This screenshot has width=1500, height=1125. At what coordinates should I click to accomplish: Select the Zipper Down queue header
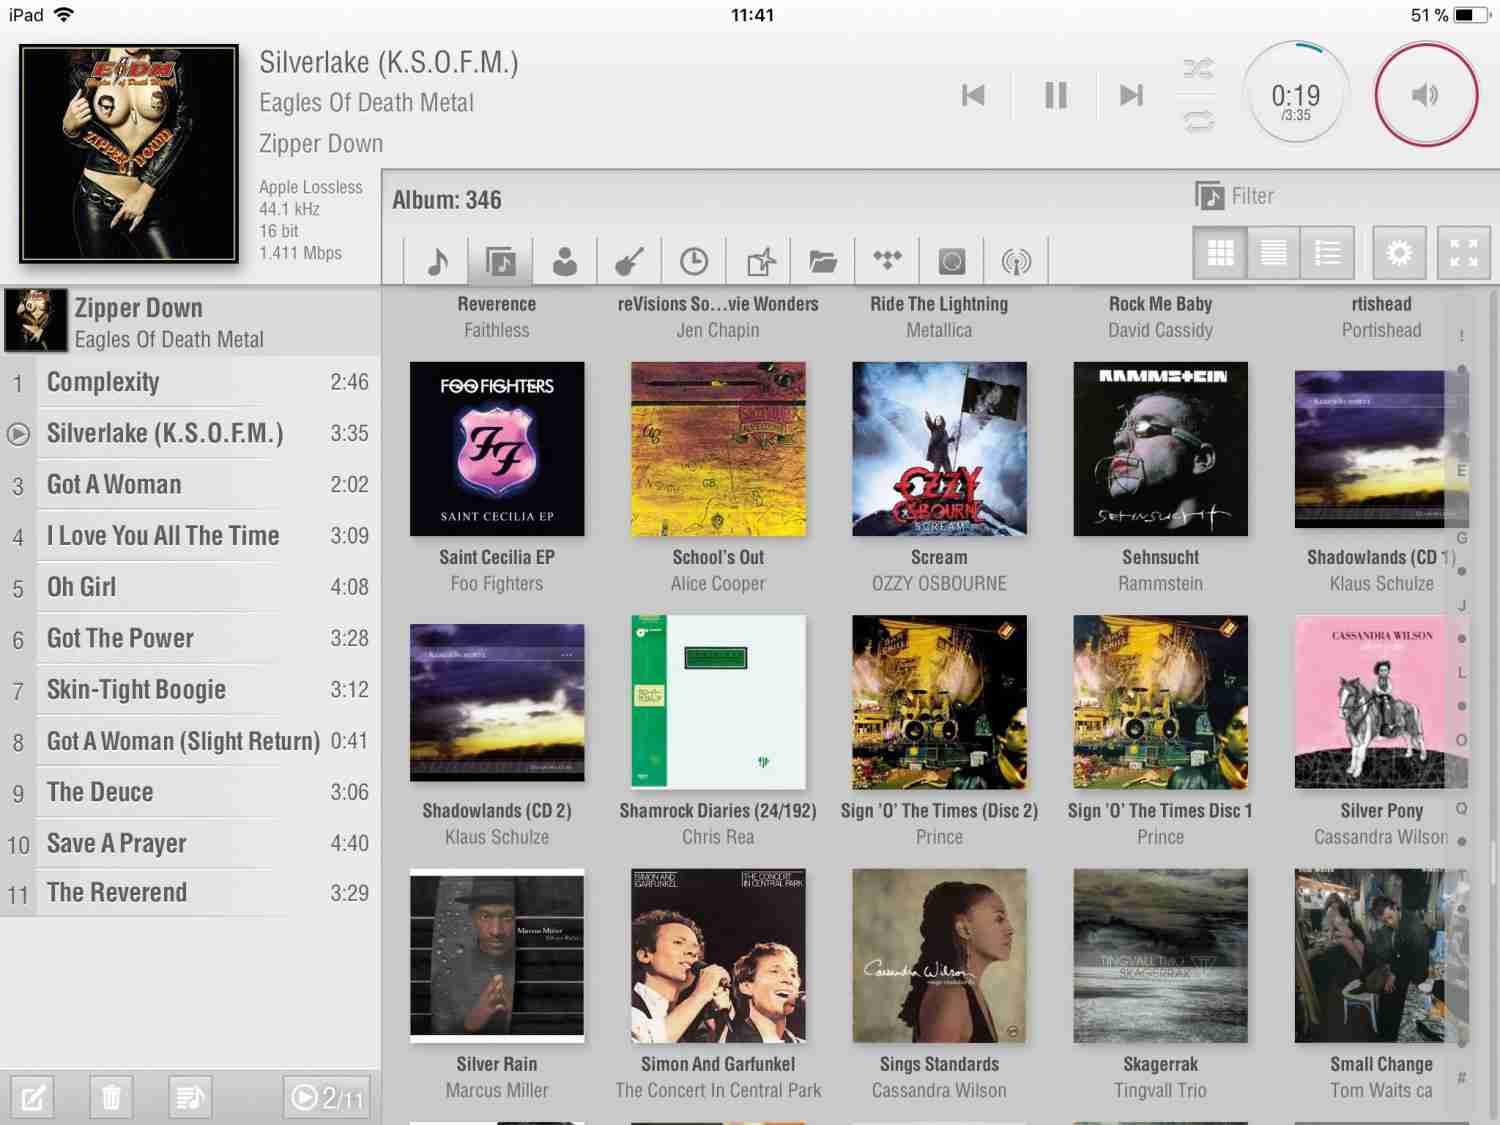190,322
